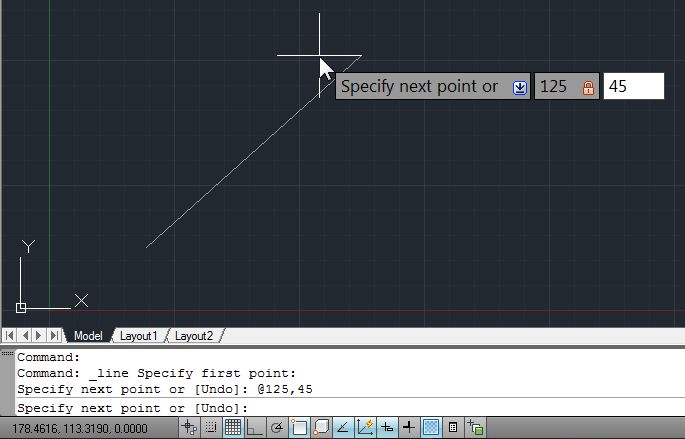The height and width of the screenshot is (439, 685).
Task: Jump to the first layout tab using the arrow
Action: (10, 336)
